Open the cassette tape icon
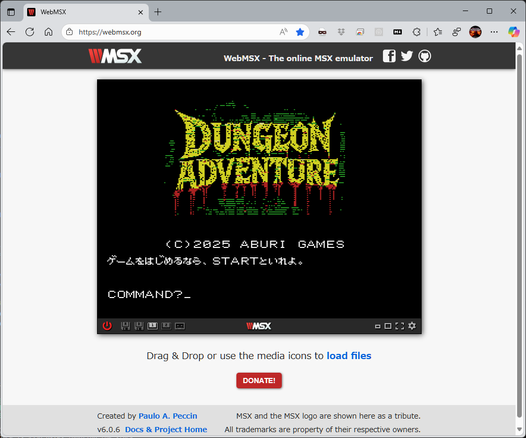The width and height of the screenshot is (526, 438). tap(180, 326)
